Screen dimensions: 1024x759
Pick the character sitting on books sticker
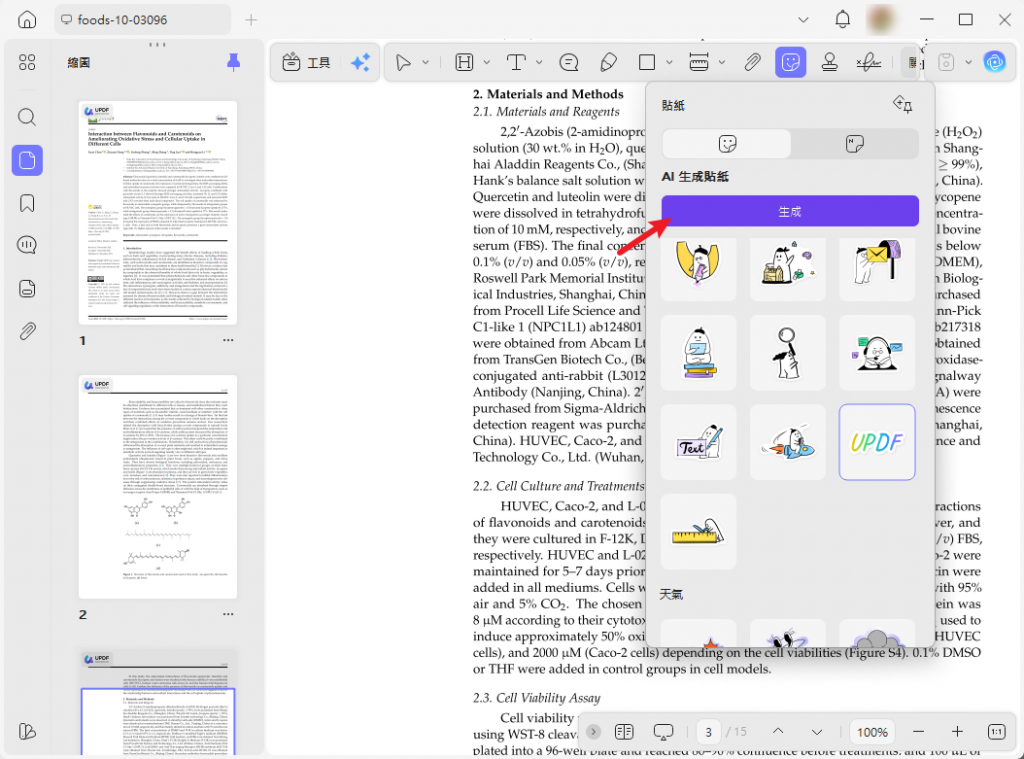tap(698, 353)
